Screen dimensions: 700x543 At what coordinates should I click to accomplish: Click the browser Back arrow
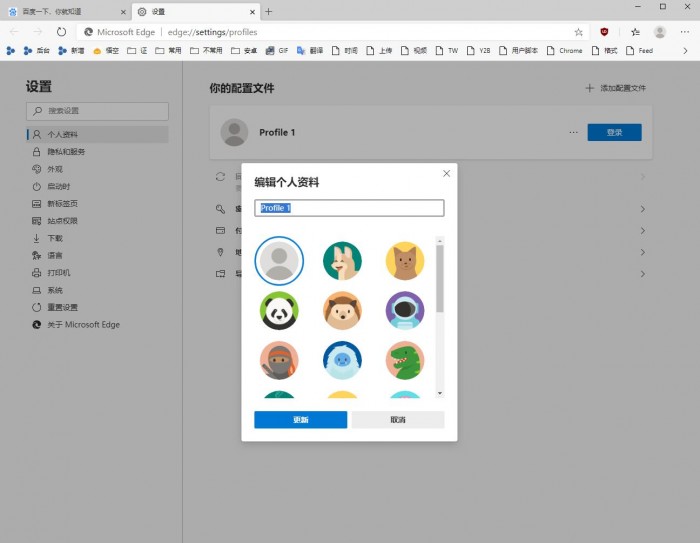pyautogui.click(x=14, y=32)
